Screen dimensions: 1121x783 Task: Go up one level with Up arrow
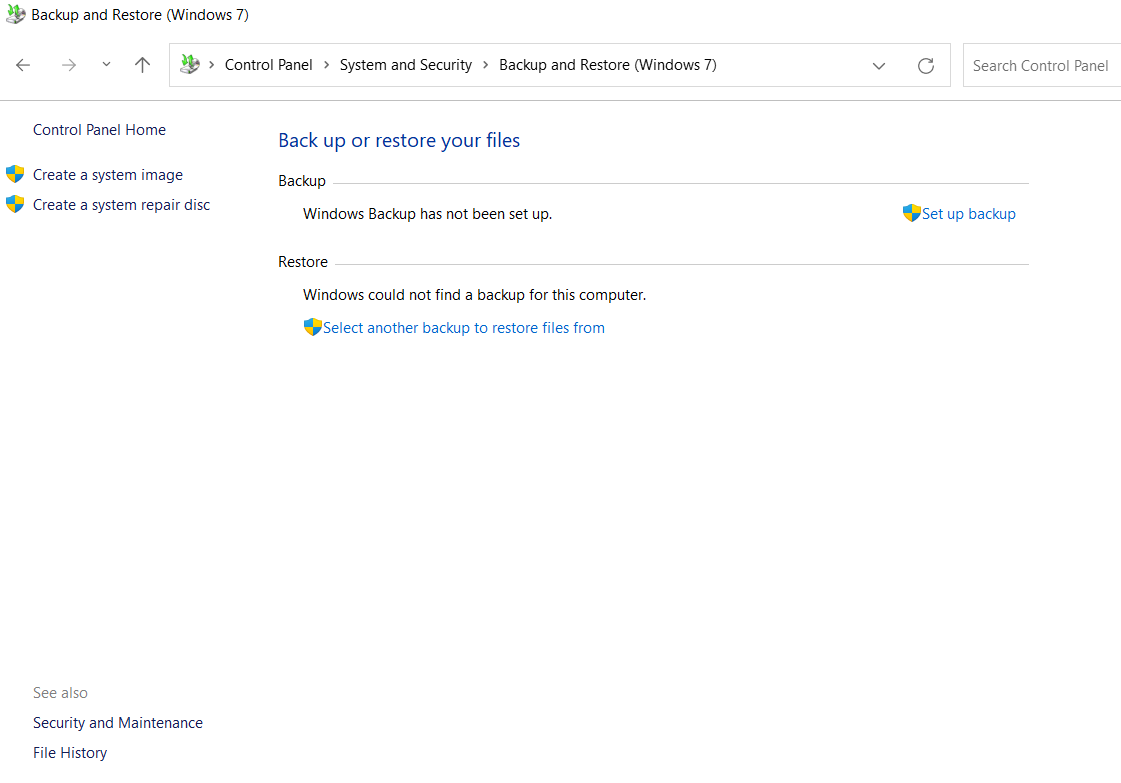[x=142, y=65]
